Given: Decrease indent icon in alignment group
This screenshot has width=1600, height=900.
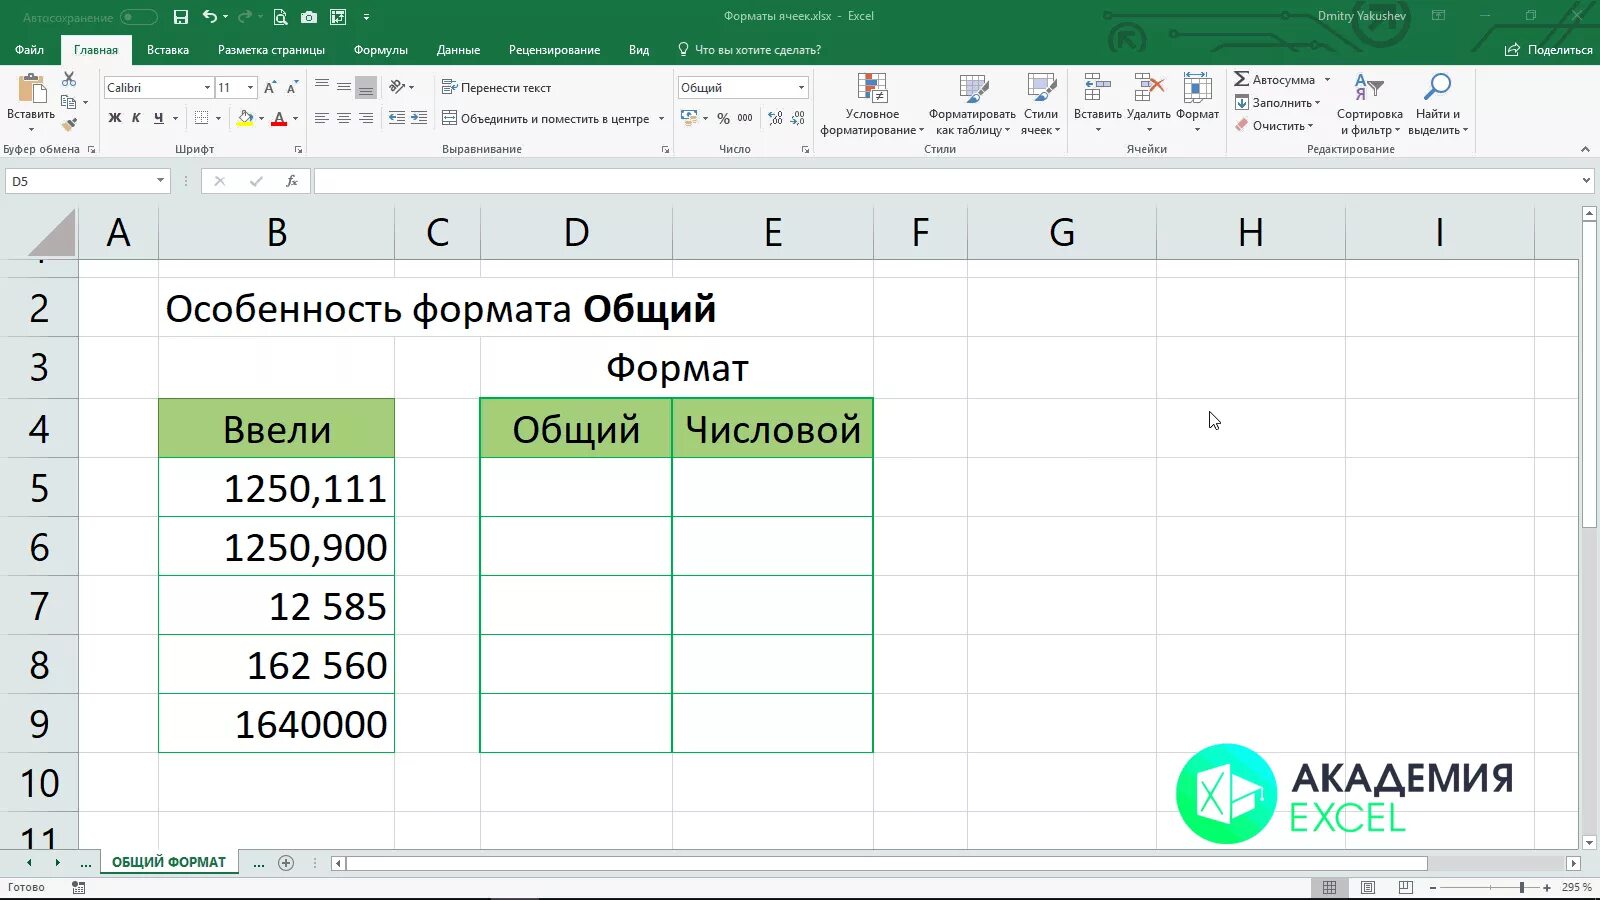Looking at the screenshot, I should click(397, 118).
